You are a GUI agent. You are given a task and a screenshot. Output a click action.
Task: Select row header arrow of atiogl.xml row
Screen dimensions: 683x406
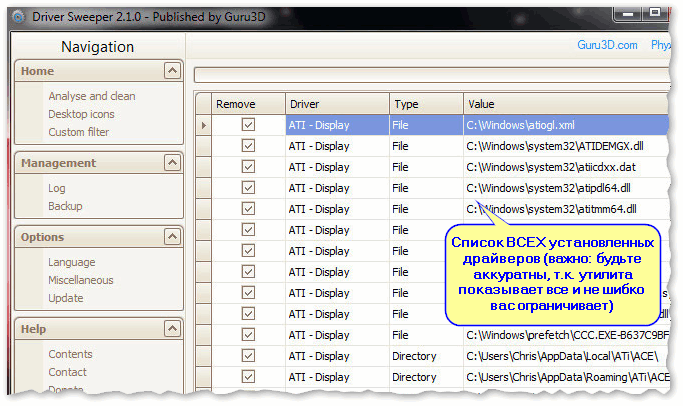(203, 125)
